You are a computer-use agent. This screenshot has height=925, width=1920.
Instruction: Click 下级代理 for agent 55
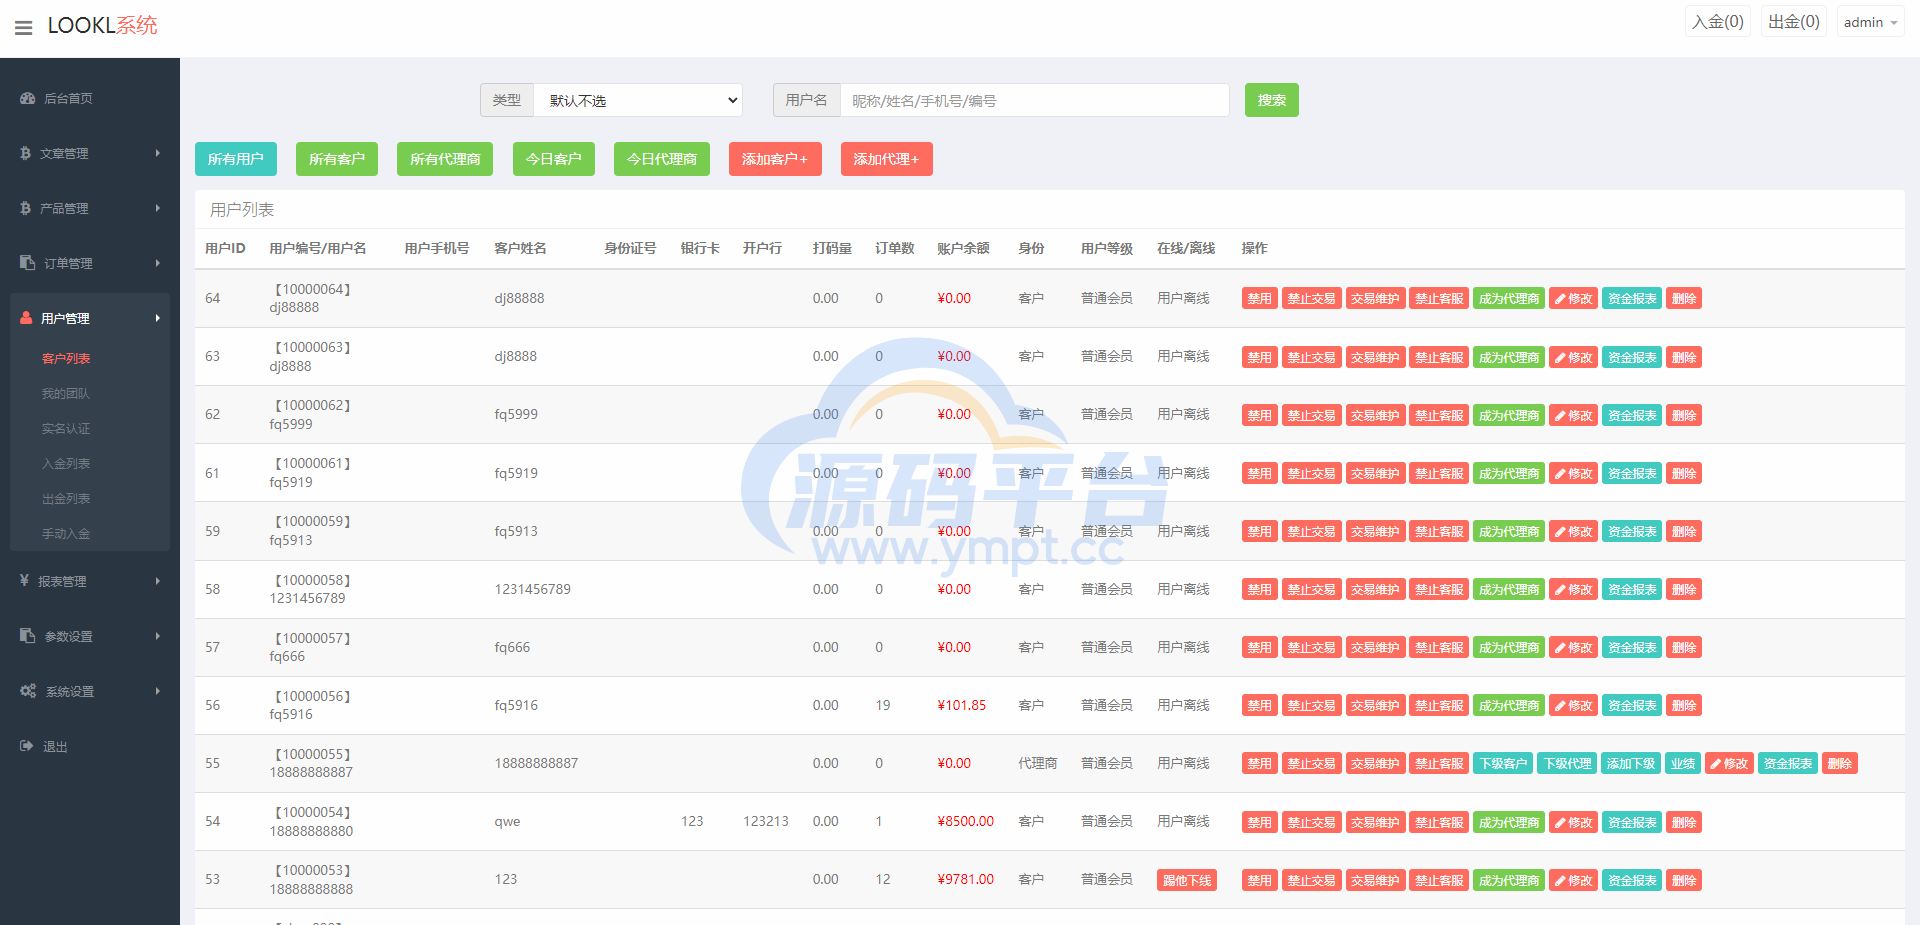1567,763
